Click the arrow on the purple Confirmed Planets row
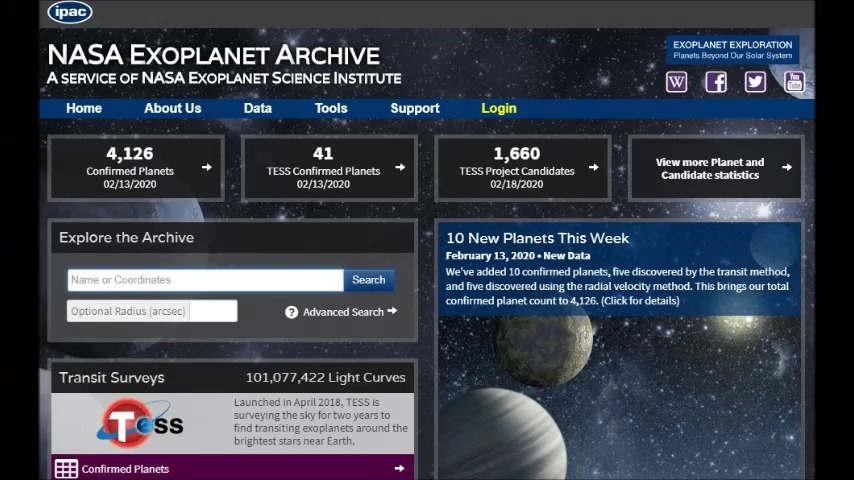Viewport: 854px width, 480px height. click(x=399, y=469)
